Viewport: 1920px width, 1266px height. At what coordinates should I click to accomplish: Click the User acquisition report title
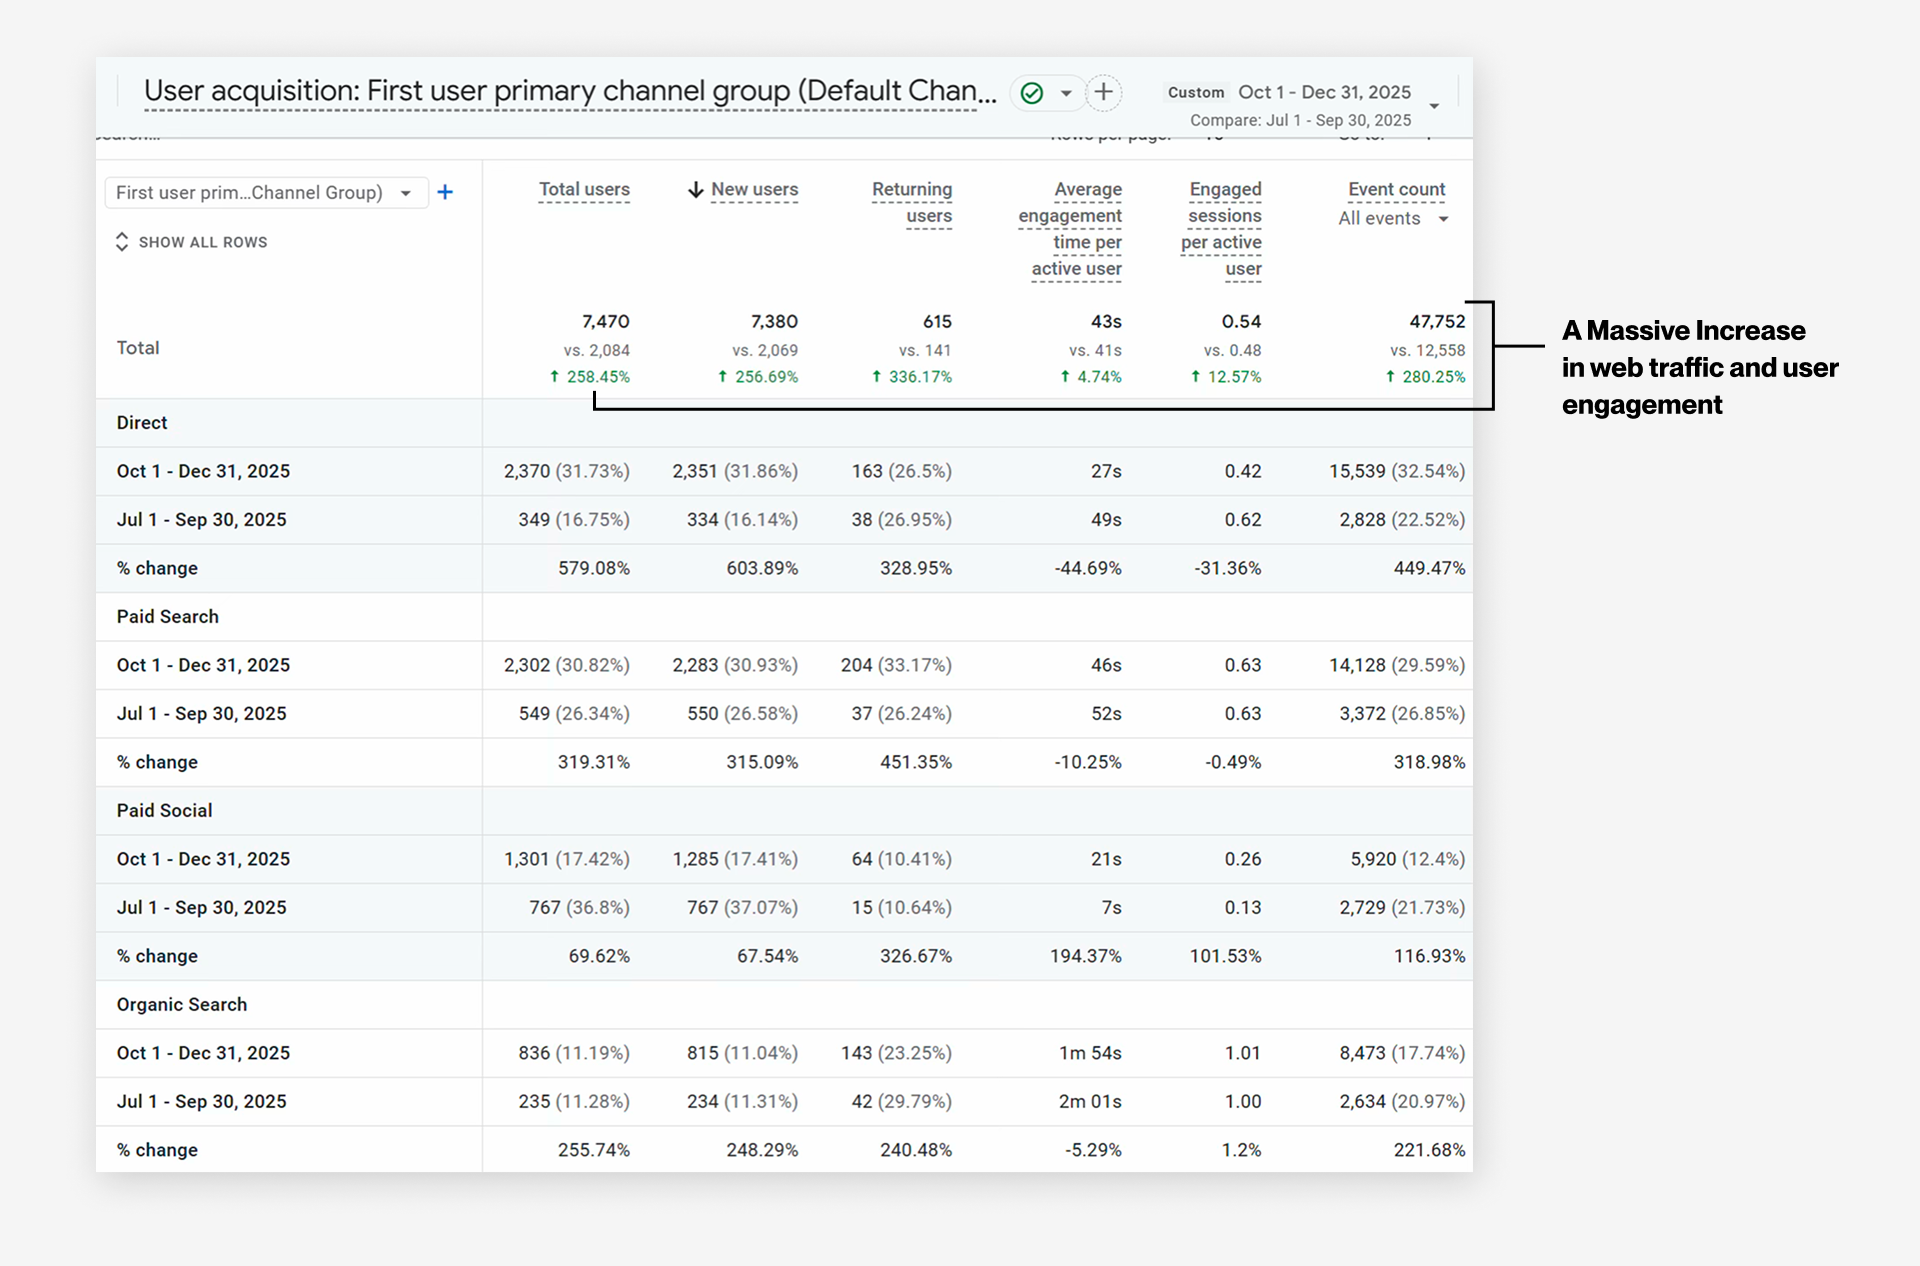pos(570,92)
